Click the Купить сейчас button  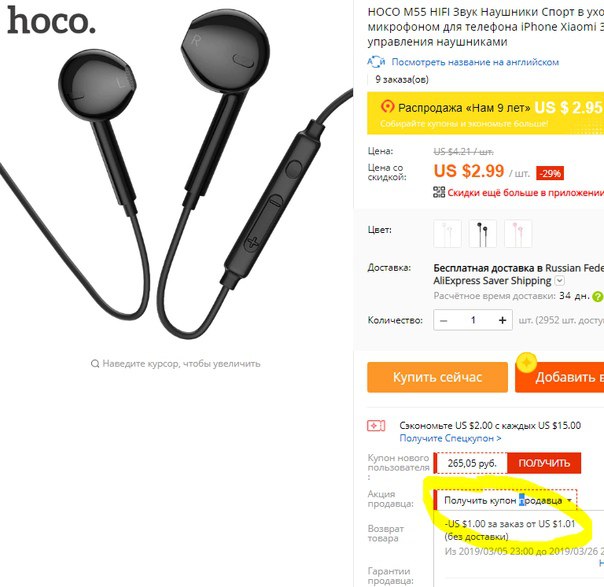pyautogui.click(x=437, y=377)
